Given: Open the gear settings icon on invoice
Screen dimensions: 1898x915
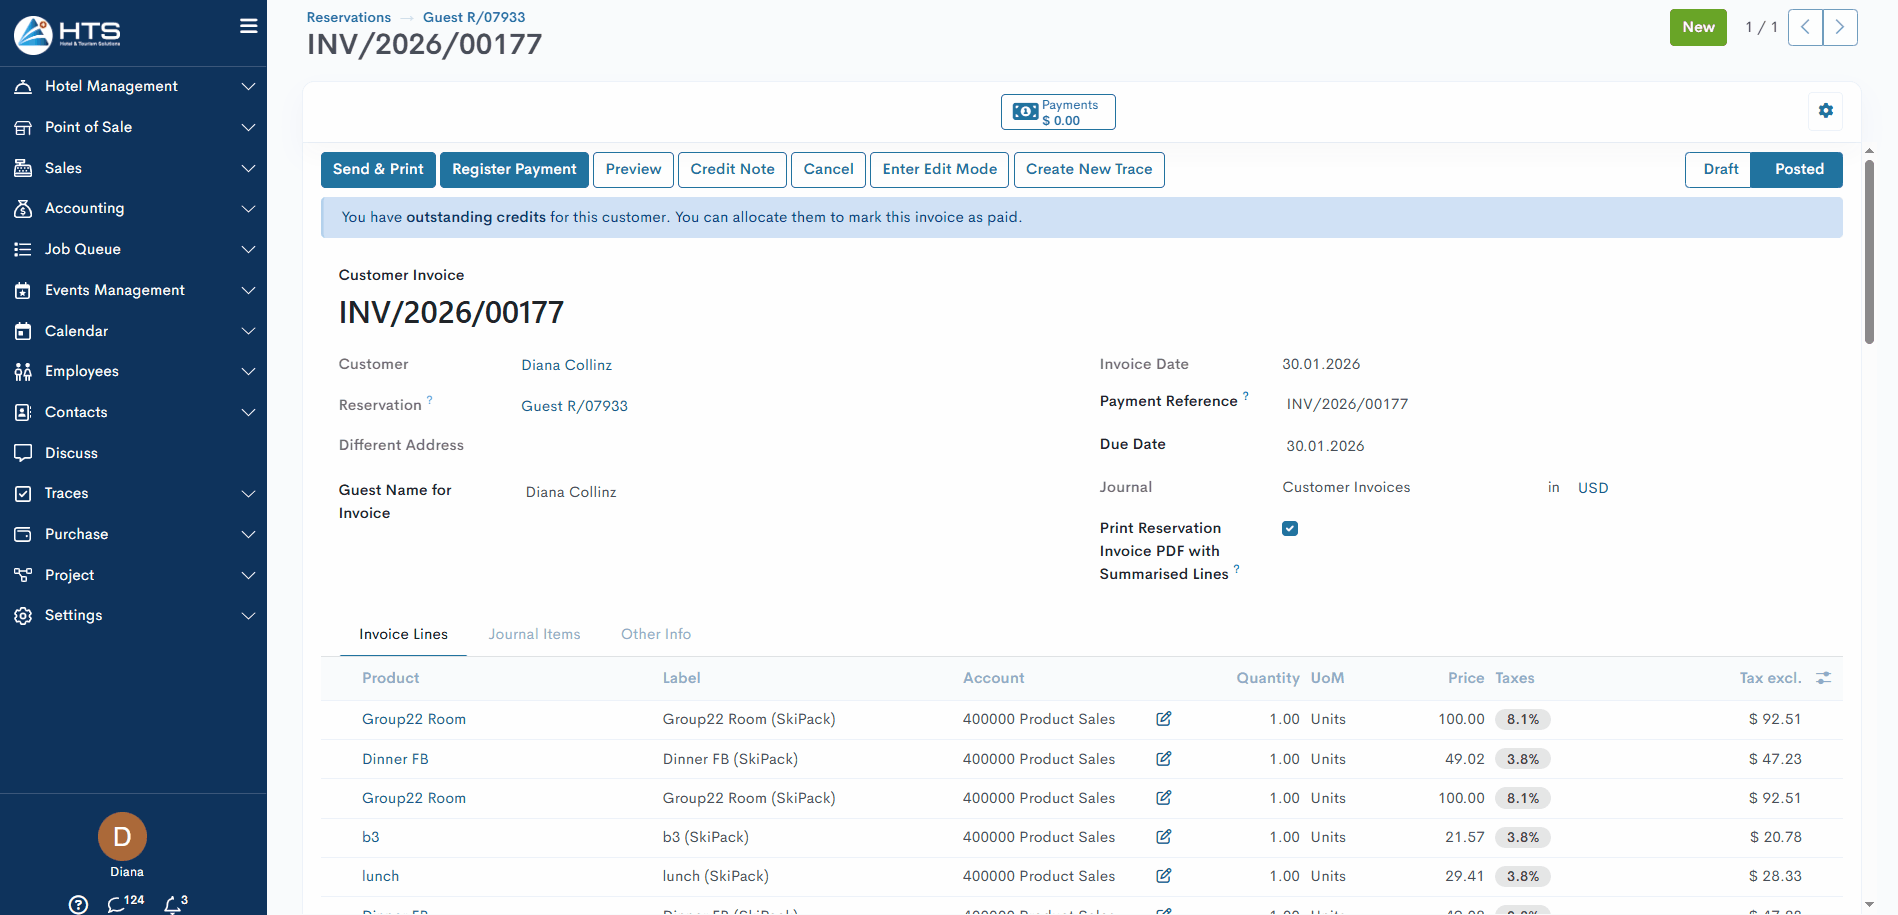Looking at the screenshot, I should [1825, 111].
